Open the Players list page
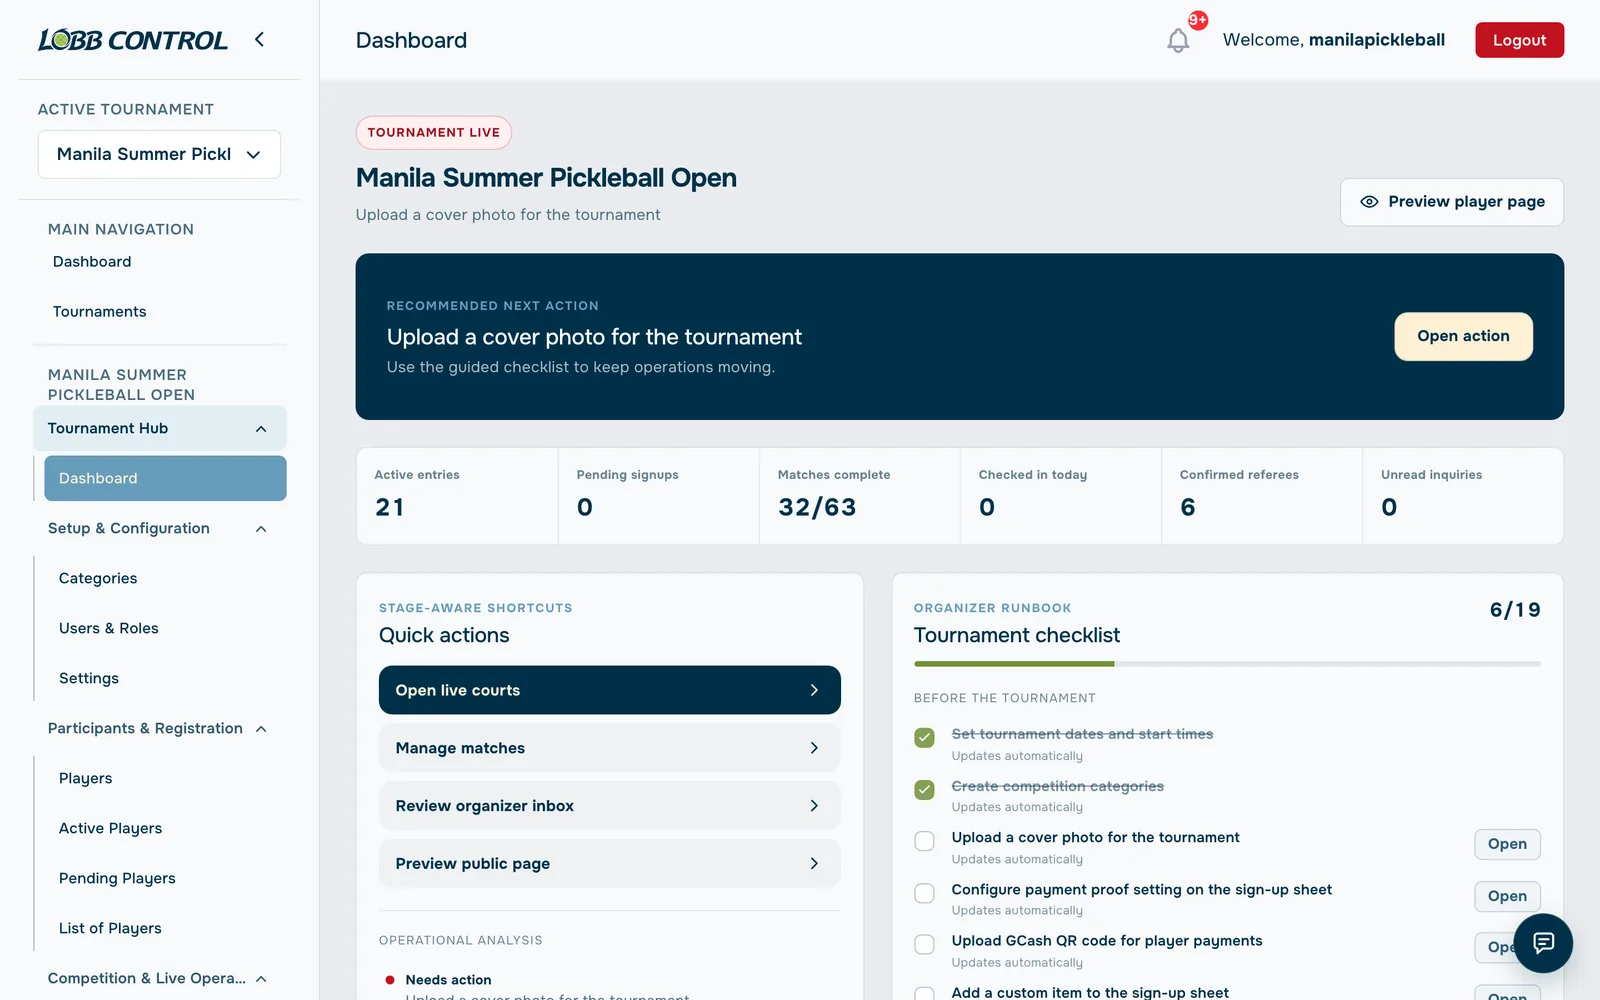Viewport: 1600px width, 1000px height. click(86, 778)
